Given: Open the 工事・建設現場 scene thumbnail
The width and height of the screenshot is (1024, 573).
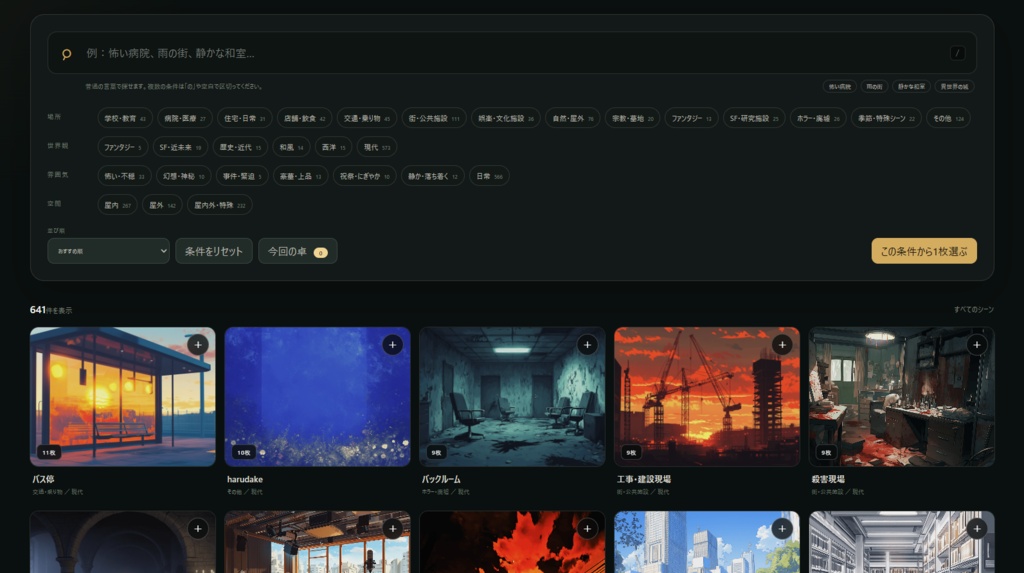Looking at the screenshot, I should pos(707,397).
